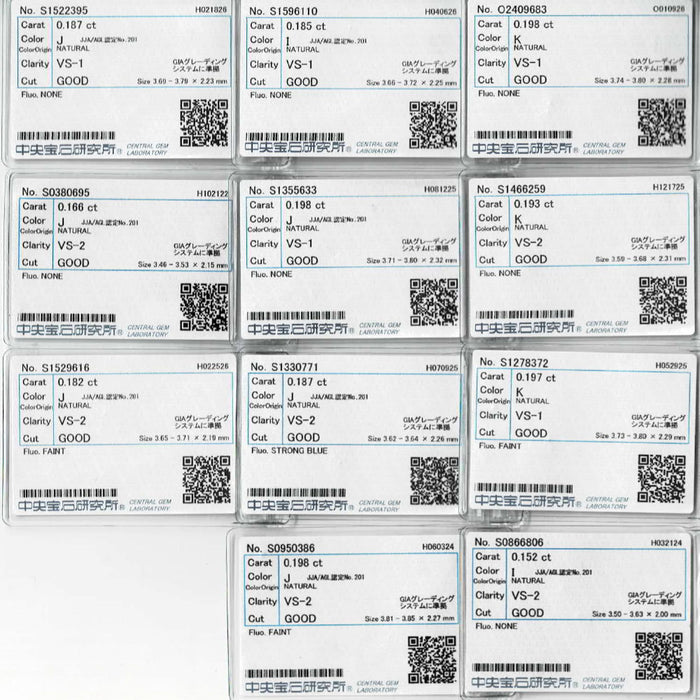Screen dimensions: 700x700
Task: Click the barcode on card S1529616
Action: [68, 493]
